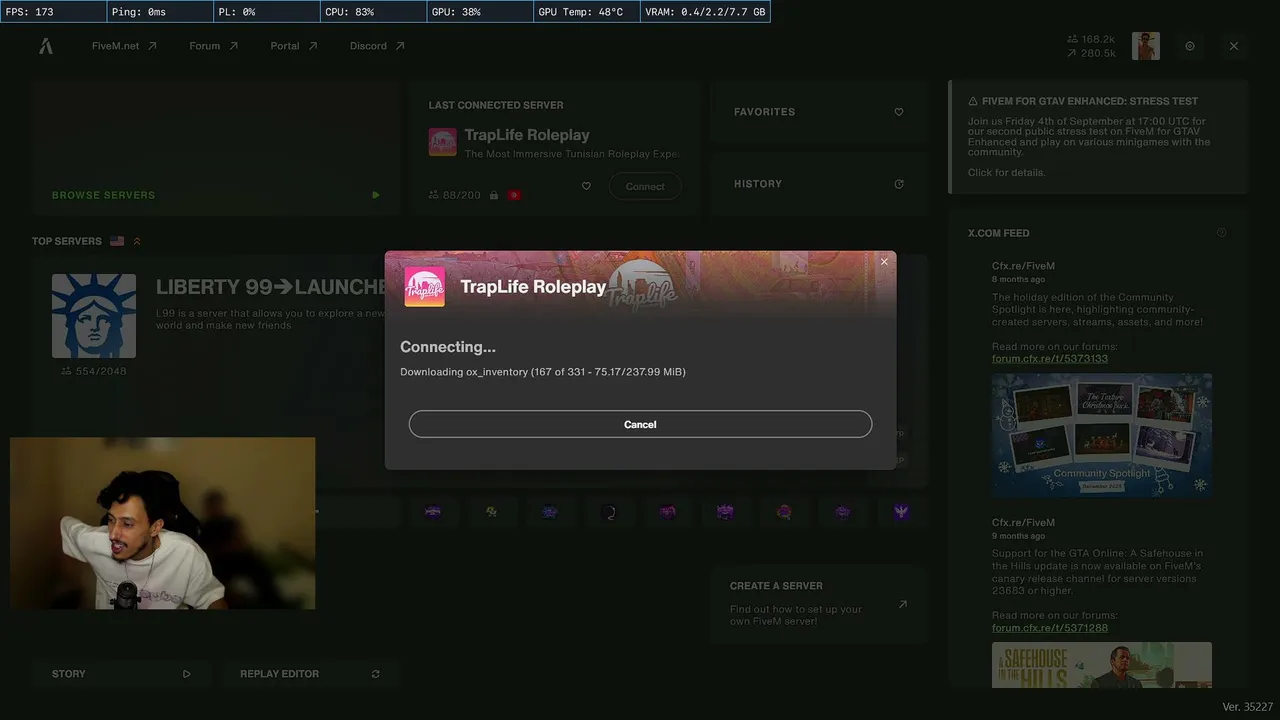Click the Connecting... status heading
1280x720 pixels.
pyautogui.click(x=448, y=347)
